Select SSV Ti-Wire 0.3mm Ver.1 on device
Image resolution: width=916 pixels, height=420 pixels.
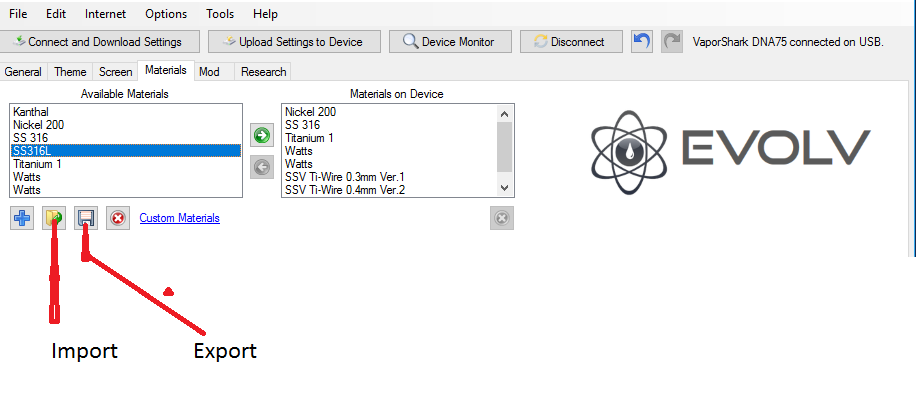tap(345, 176)
